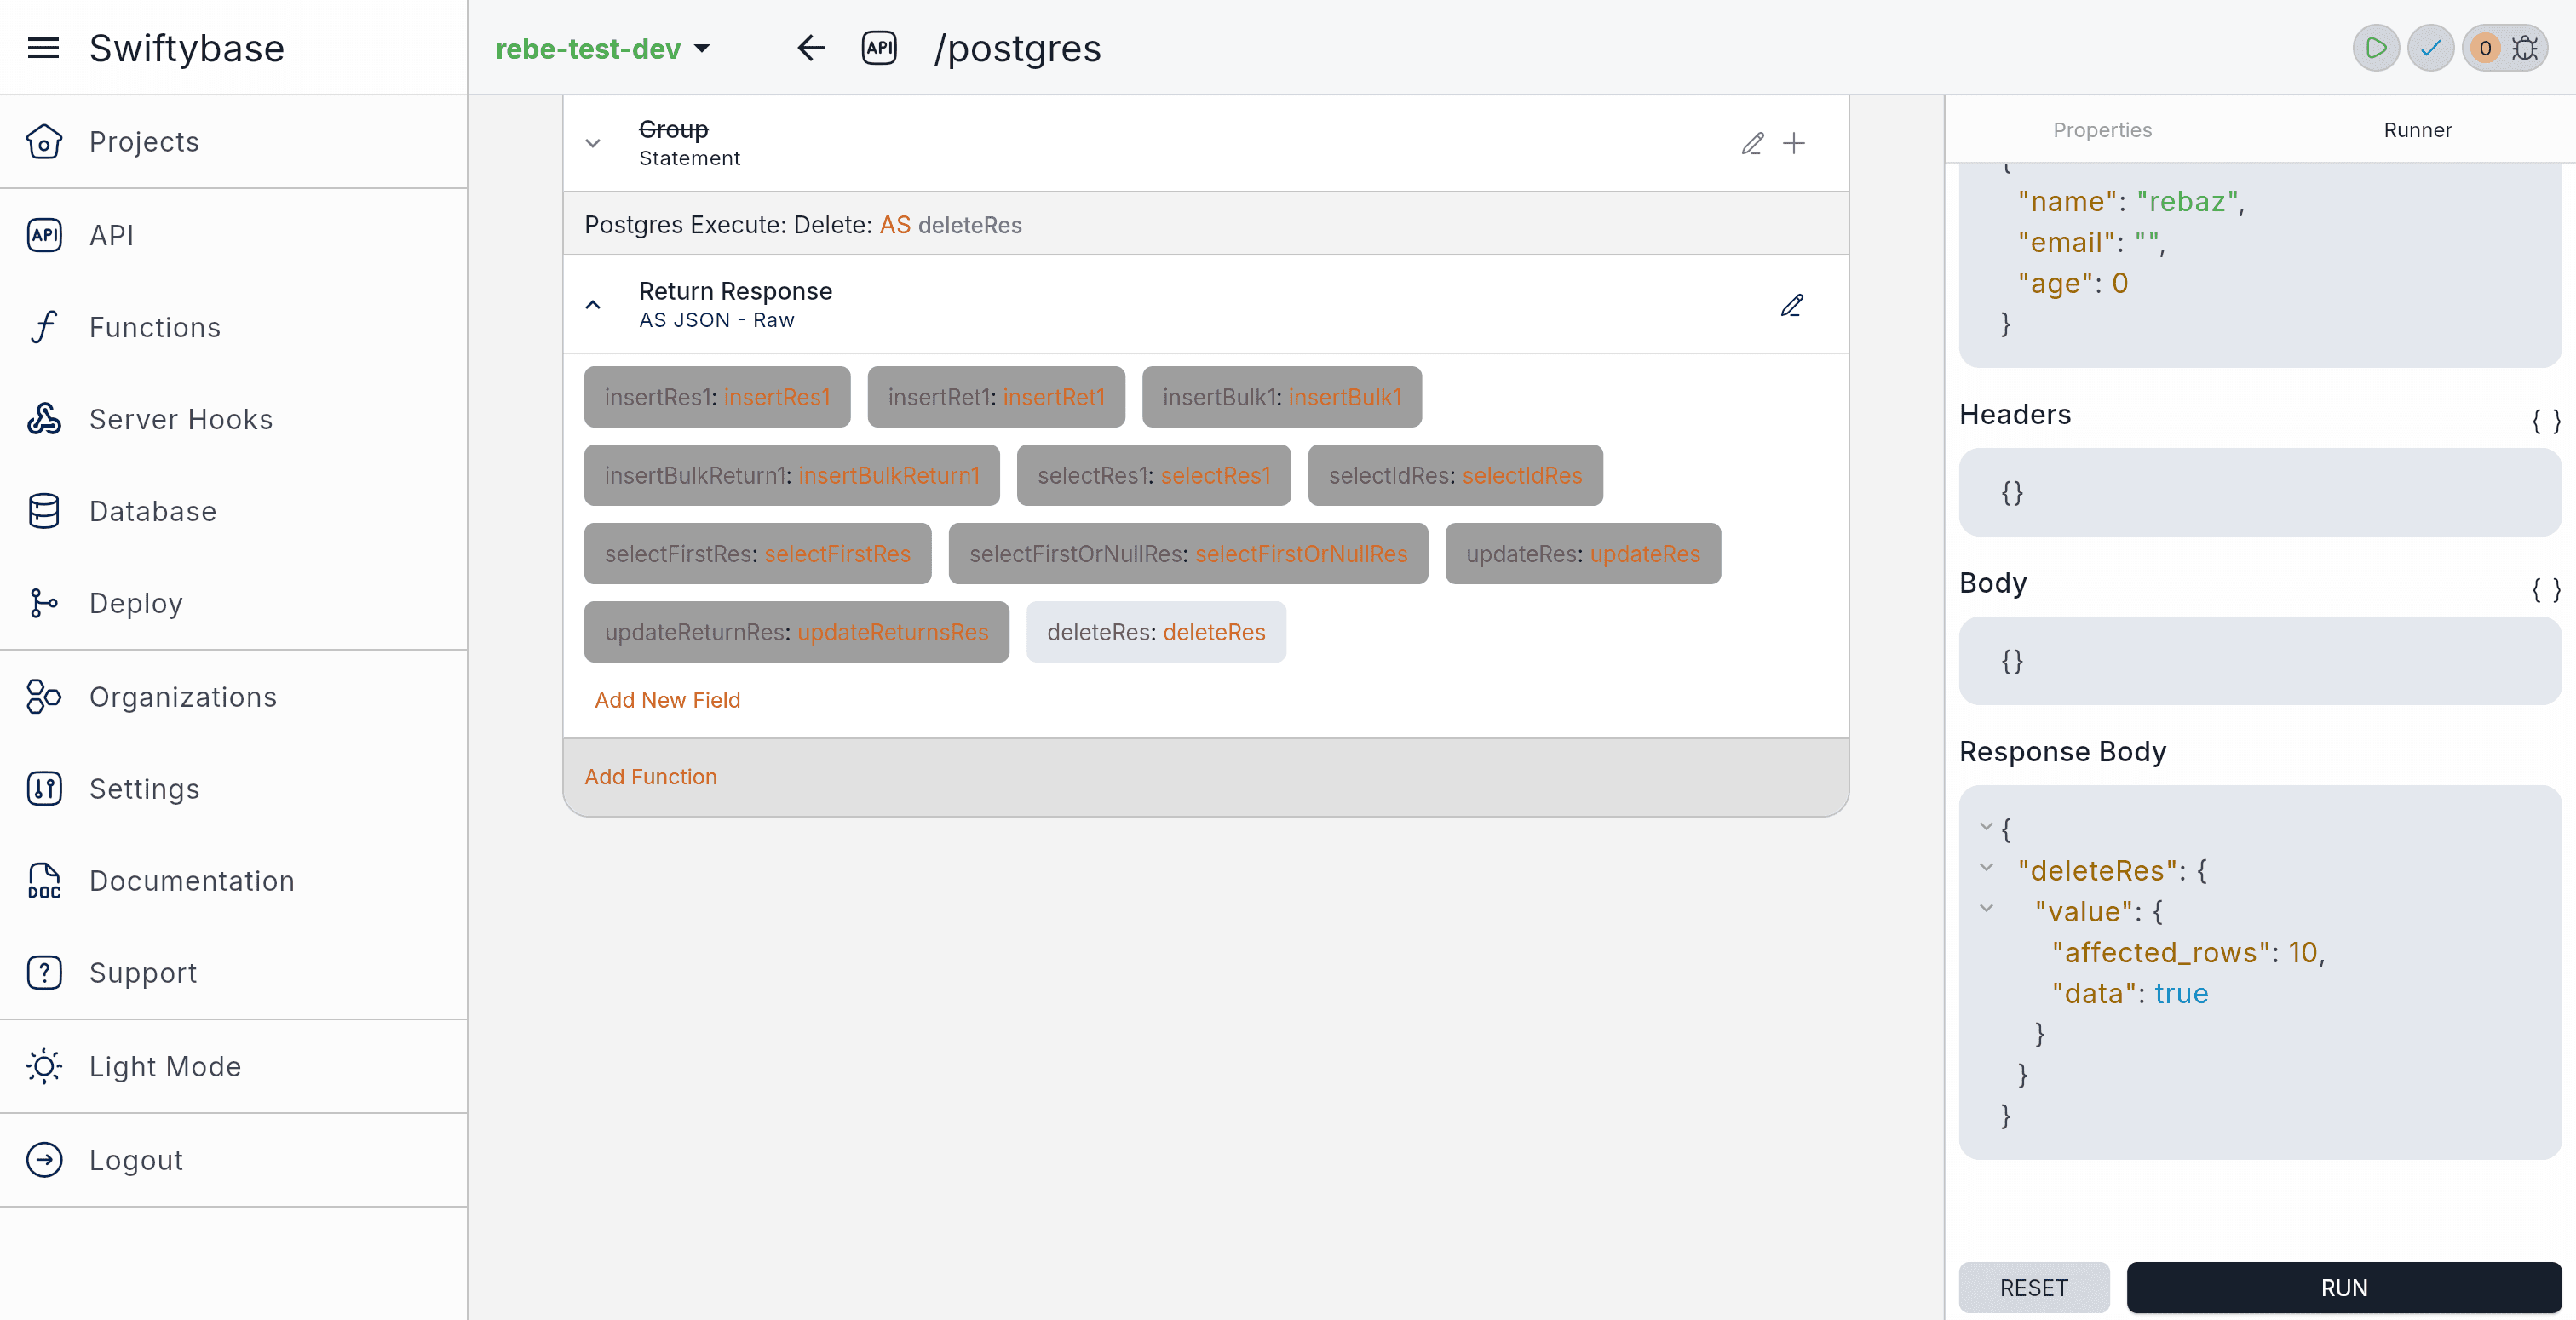The height and width of the screenshot is (1320, 2576).
Task: Collapse the value node in Response Body
Action: point(1986,908)
